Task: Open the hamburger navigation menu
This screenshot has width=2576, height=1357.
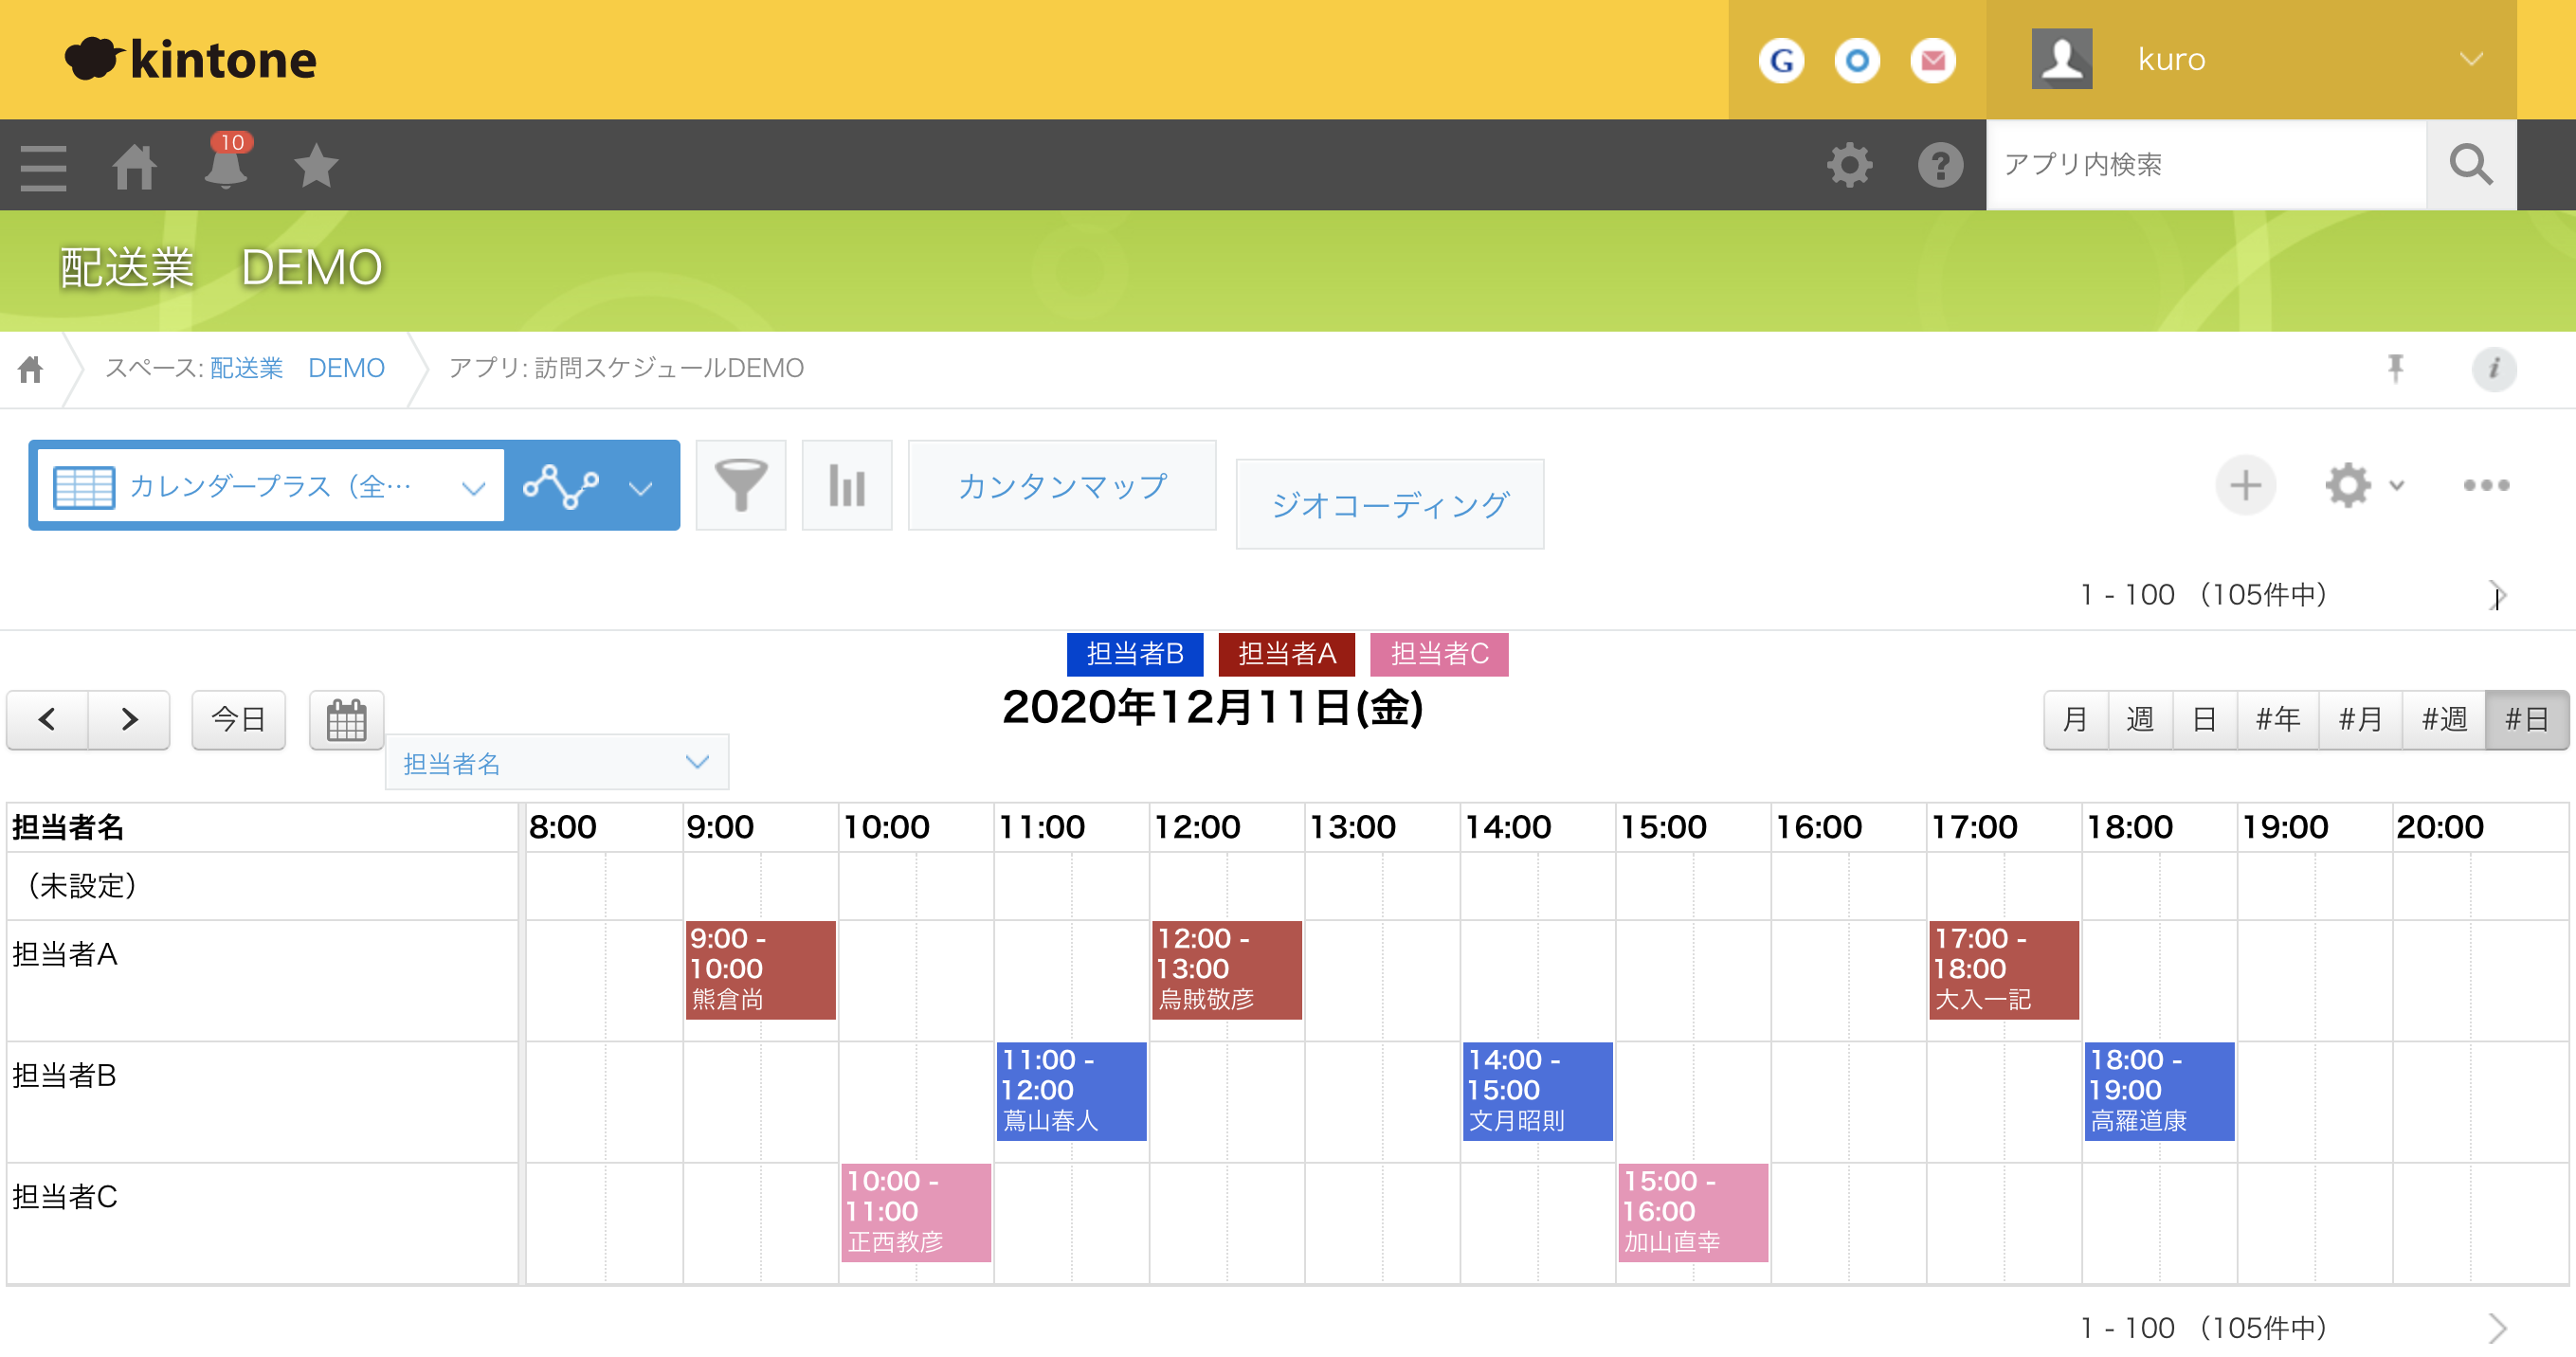Action: coord(44,166)
